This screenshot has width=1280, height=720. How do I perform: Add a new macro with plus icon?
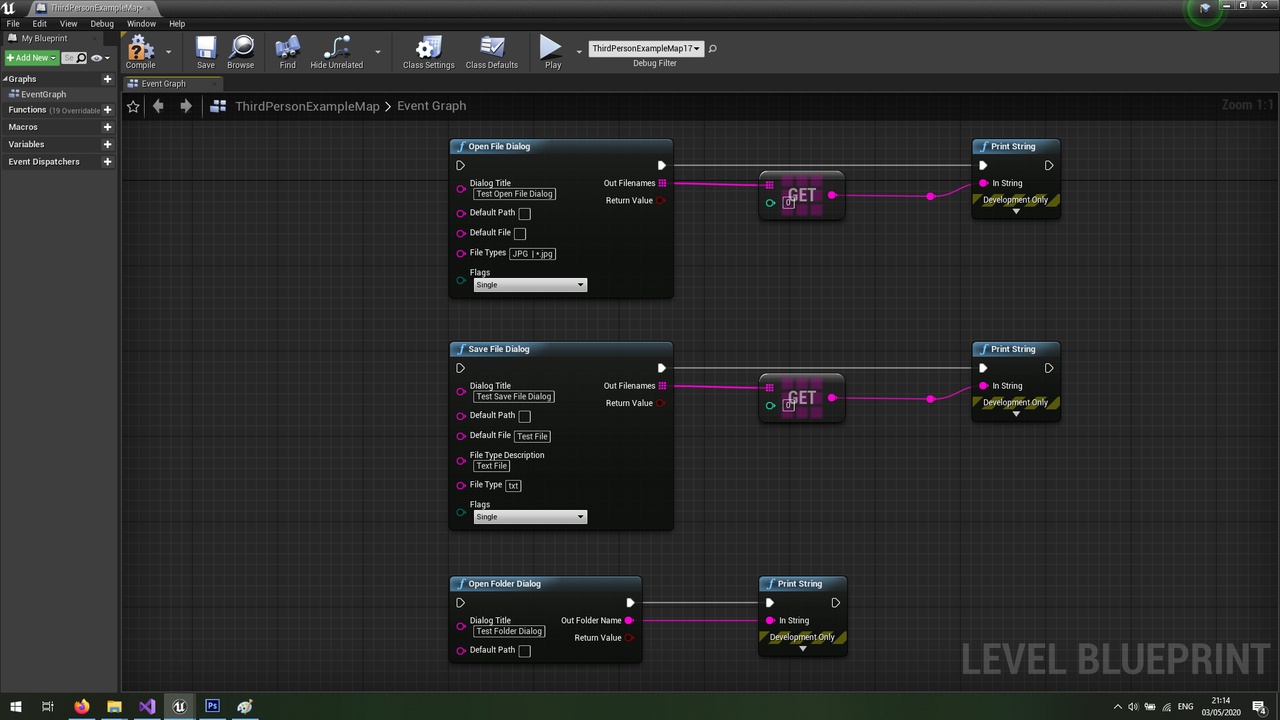tap(107, 127)
